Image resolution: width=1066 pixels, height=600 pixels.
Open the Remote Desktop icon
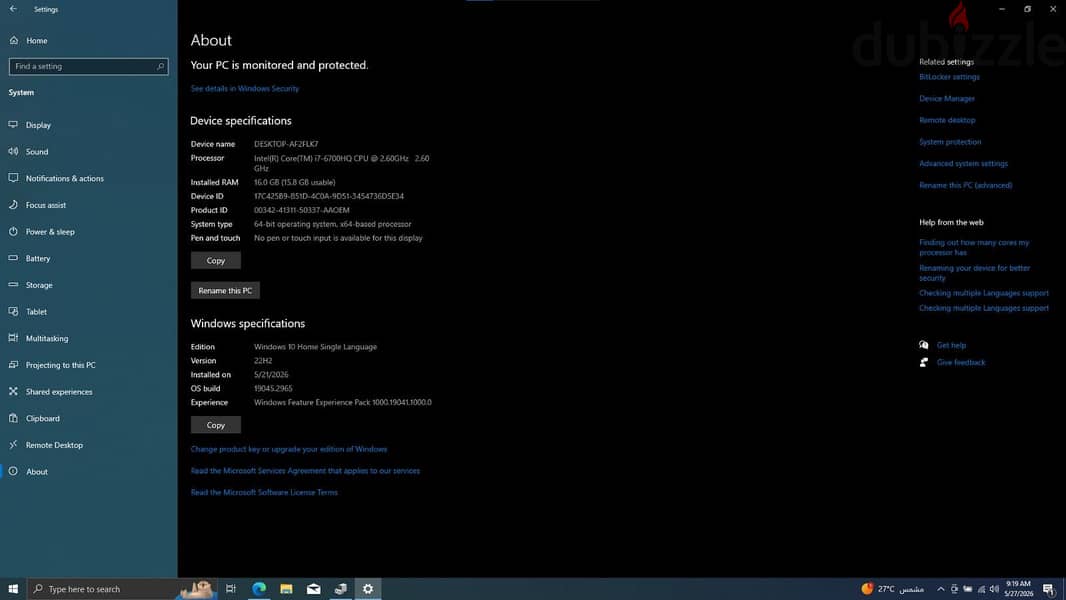click(13, 444)
